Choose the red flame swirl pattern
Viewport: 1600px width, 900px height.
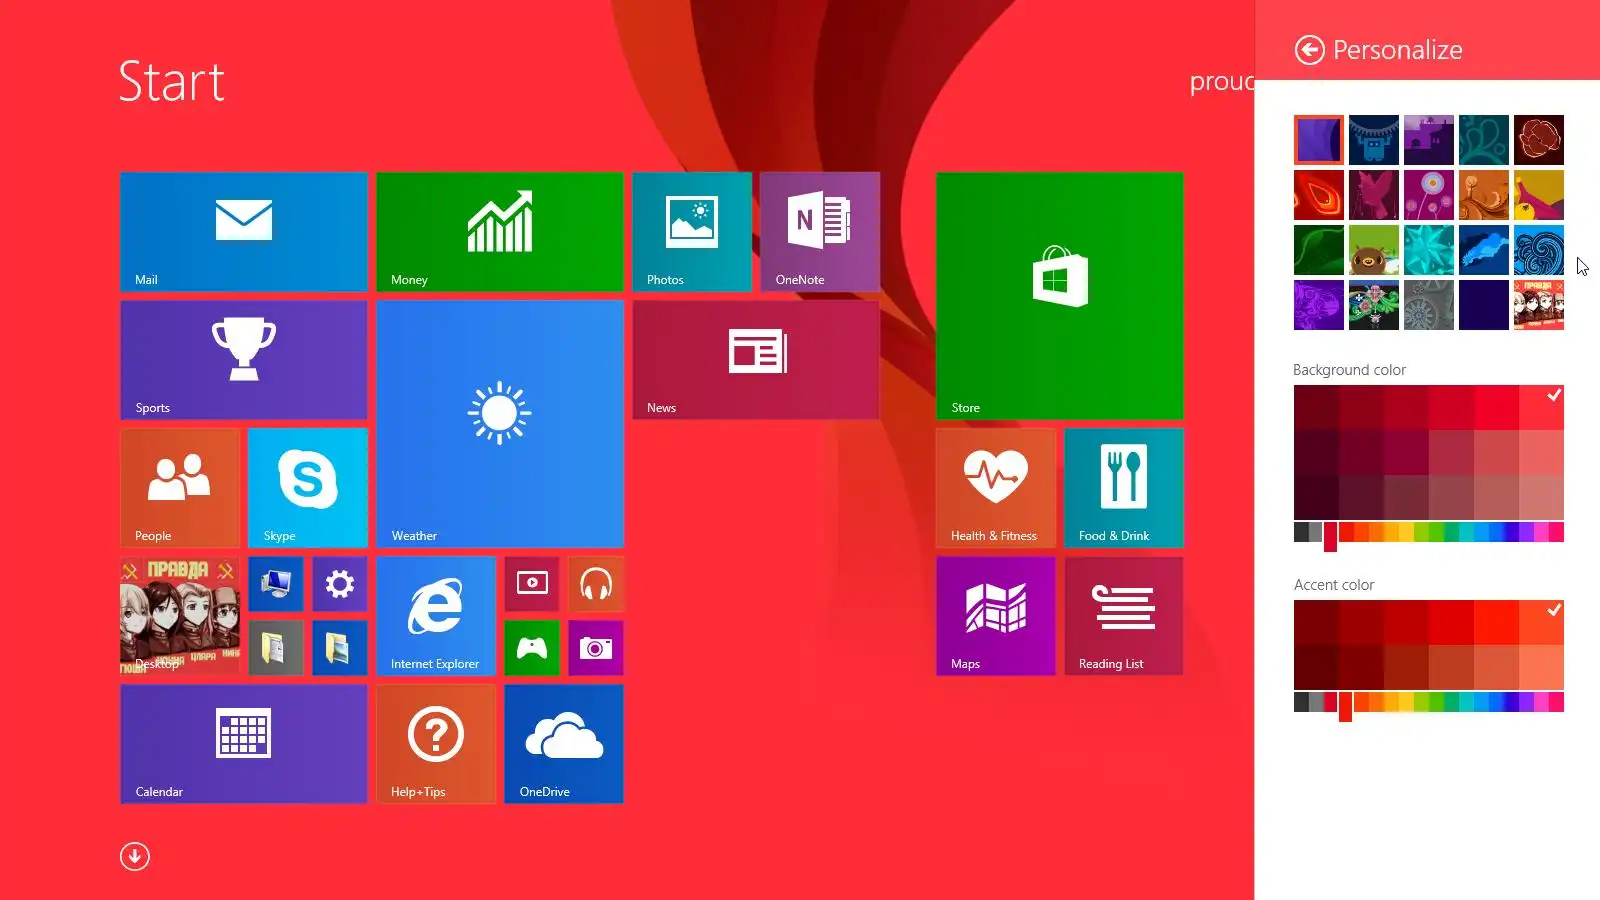[1319, 195]
